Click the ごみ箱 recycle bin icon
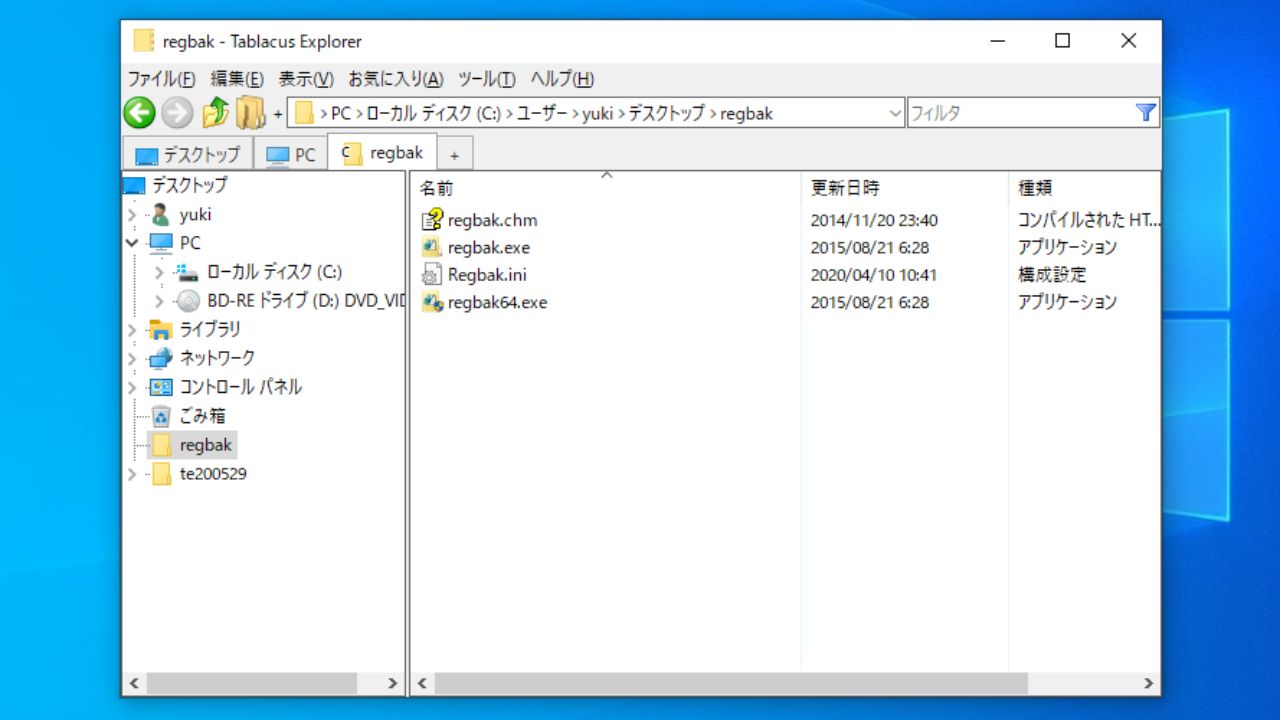 click(x=161, y=416)
